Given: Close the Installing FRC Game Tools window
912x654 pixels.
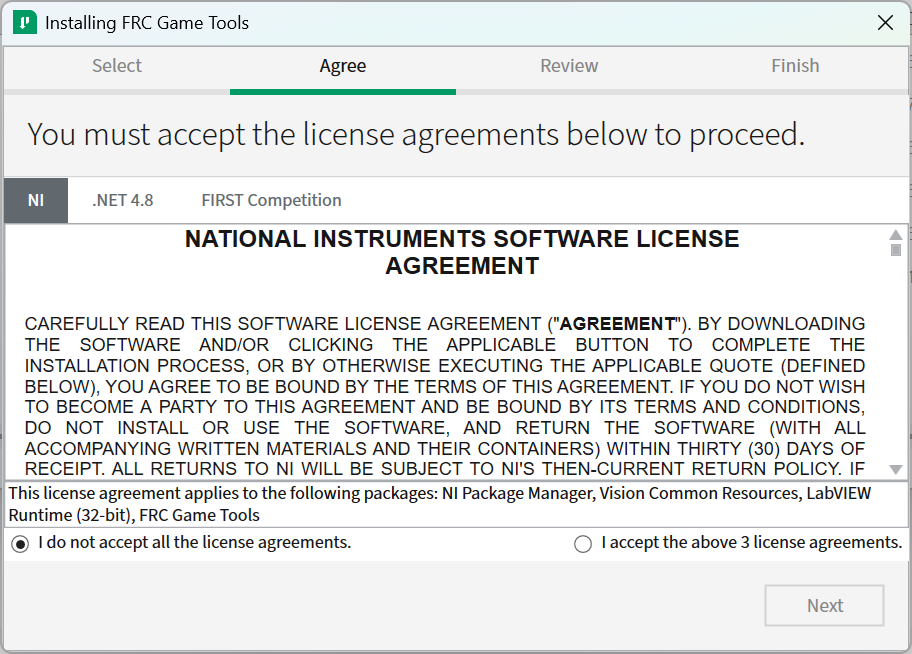Looking at the screenshot, I should [885, 22].
